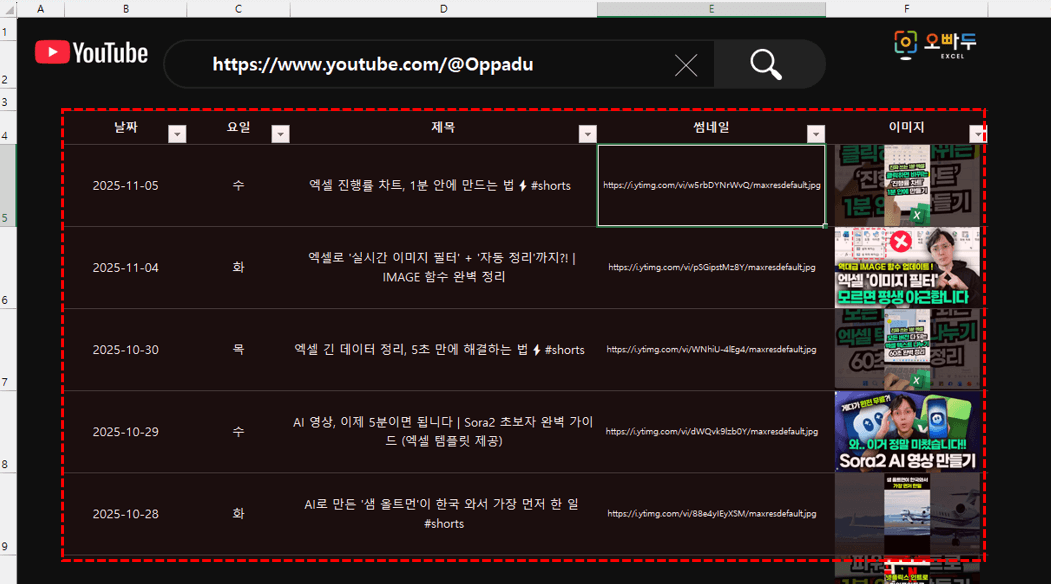
Task: Open the 썸네일 column filter dropdown
Action: [x=816, y=134]
